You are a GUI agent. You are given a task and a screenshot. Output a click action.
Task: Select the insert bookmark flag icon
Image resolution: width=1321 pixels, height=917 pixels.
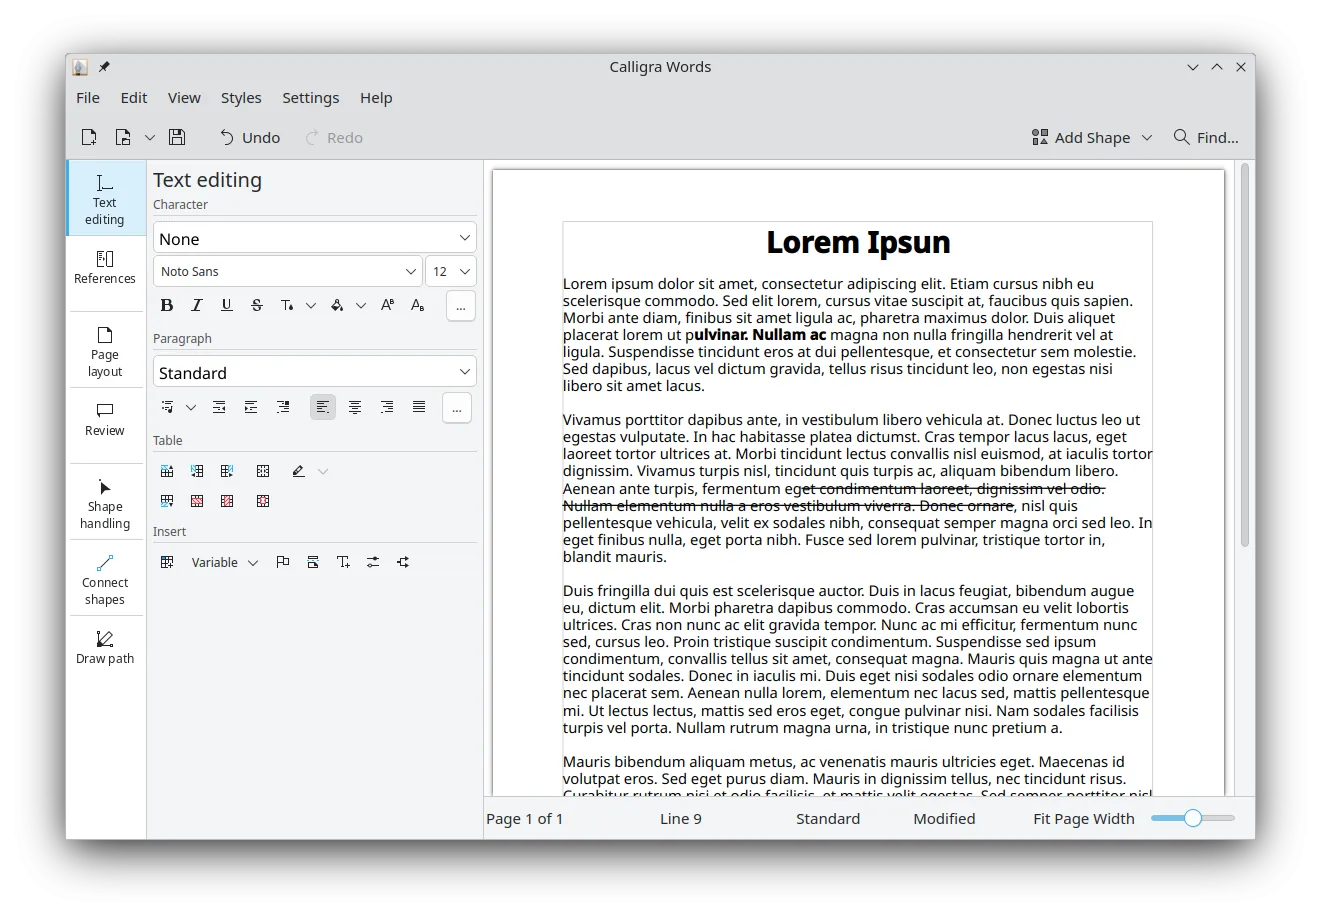tap(283, 562)
